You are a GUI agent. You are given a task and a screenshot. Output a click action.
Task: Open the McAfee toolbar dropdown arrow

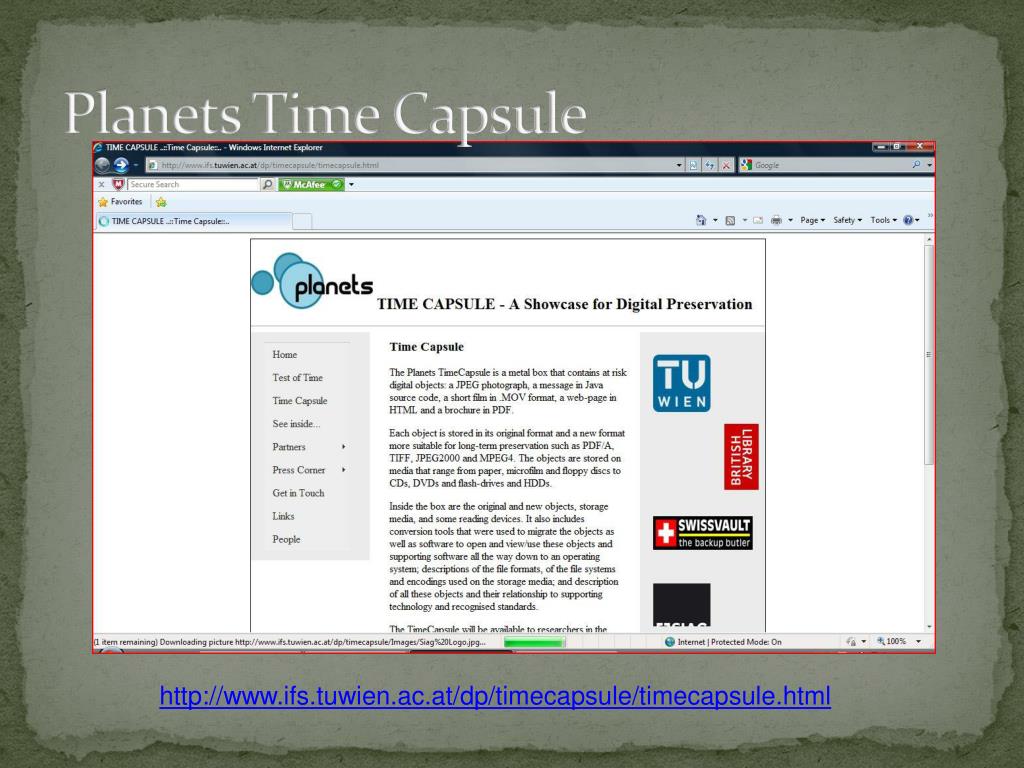351,185
